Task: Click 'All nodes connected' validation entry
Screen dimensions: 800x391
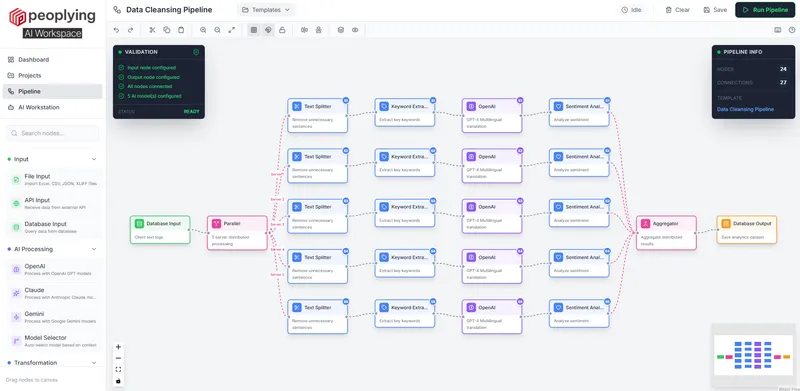Action: coord(149,86)
